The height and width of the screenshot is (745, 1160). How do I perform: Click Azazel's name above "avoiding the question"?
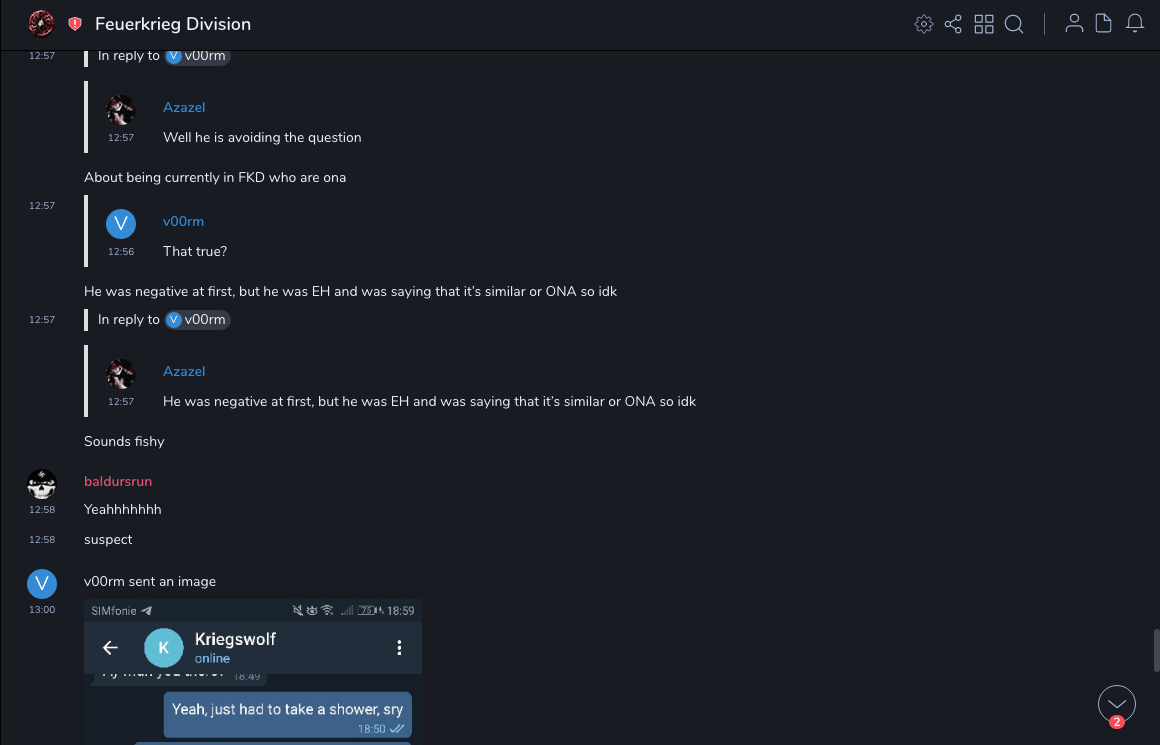coord(184,107)
